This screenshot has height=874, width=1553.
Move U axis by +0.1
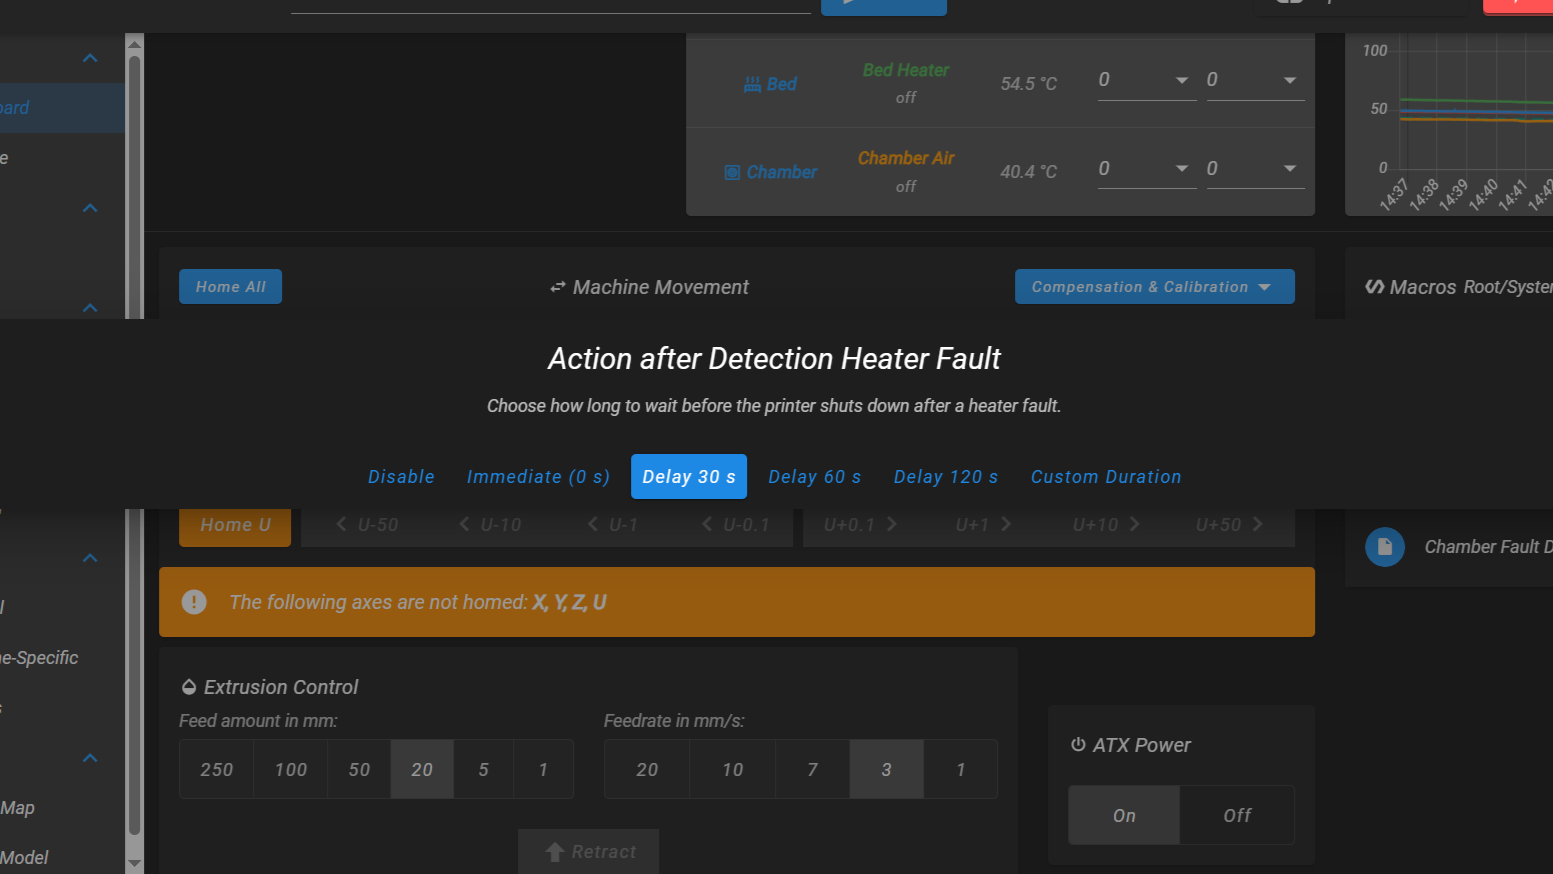tap(861, 525)
